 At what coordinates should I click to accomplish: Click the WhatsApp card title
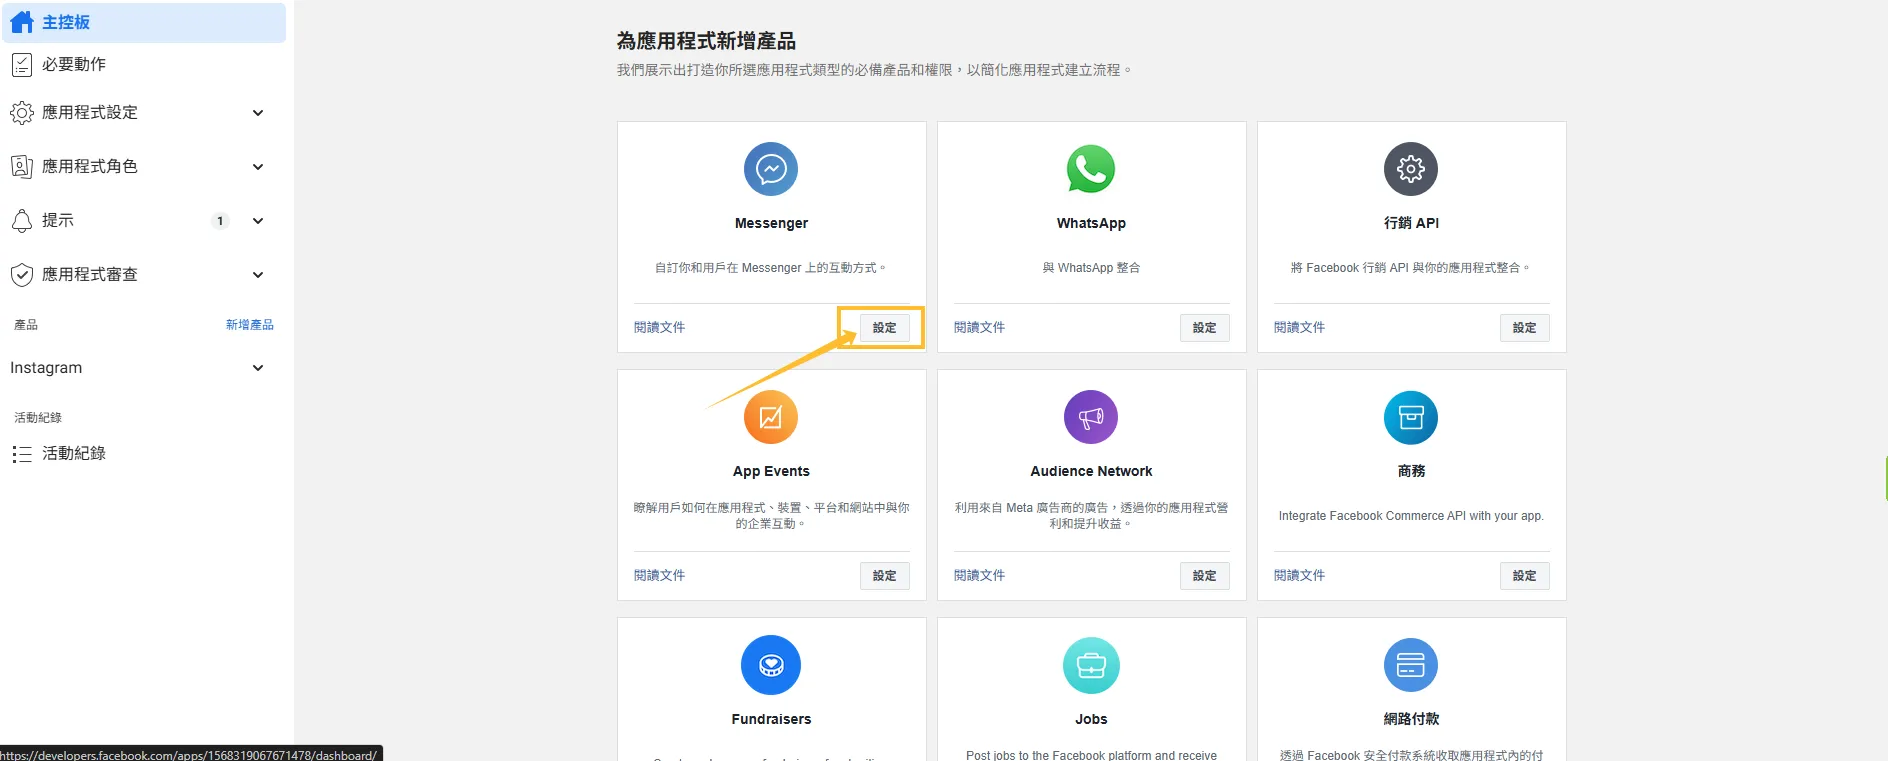1091,223
